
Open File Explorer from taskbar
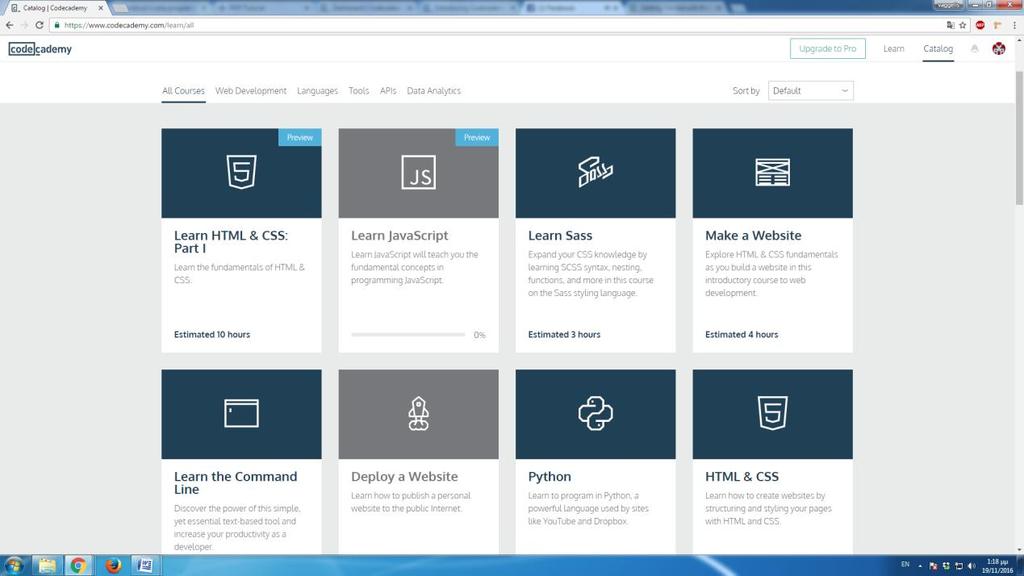click(x=47, y=565)
